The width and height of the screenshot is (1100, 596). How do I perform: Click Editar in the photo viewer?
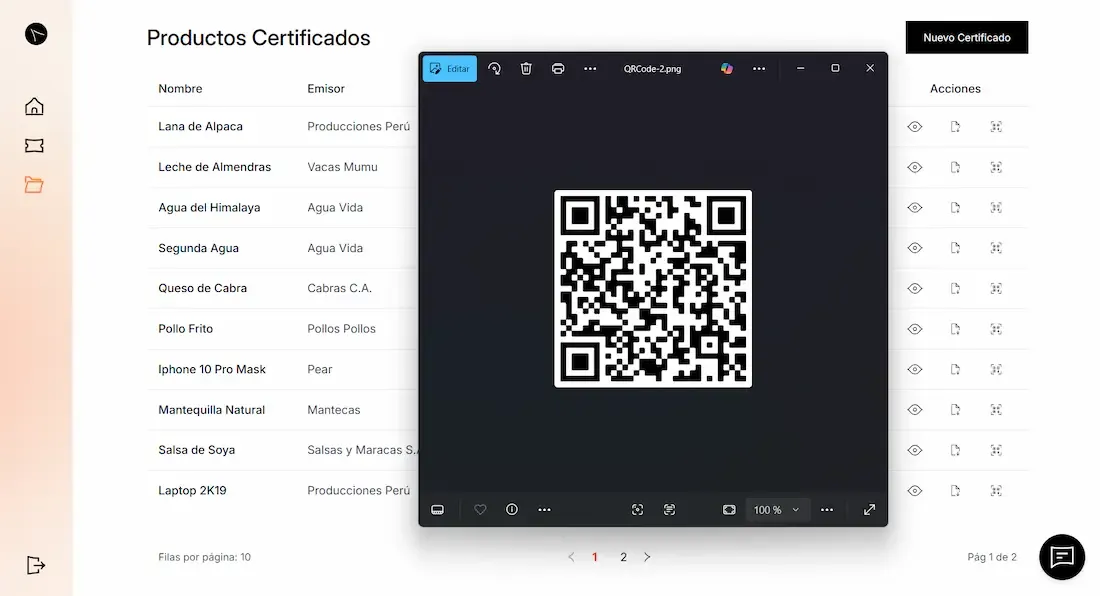point(450,69)
